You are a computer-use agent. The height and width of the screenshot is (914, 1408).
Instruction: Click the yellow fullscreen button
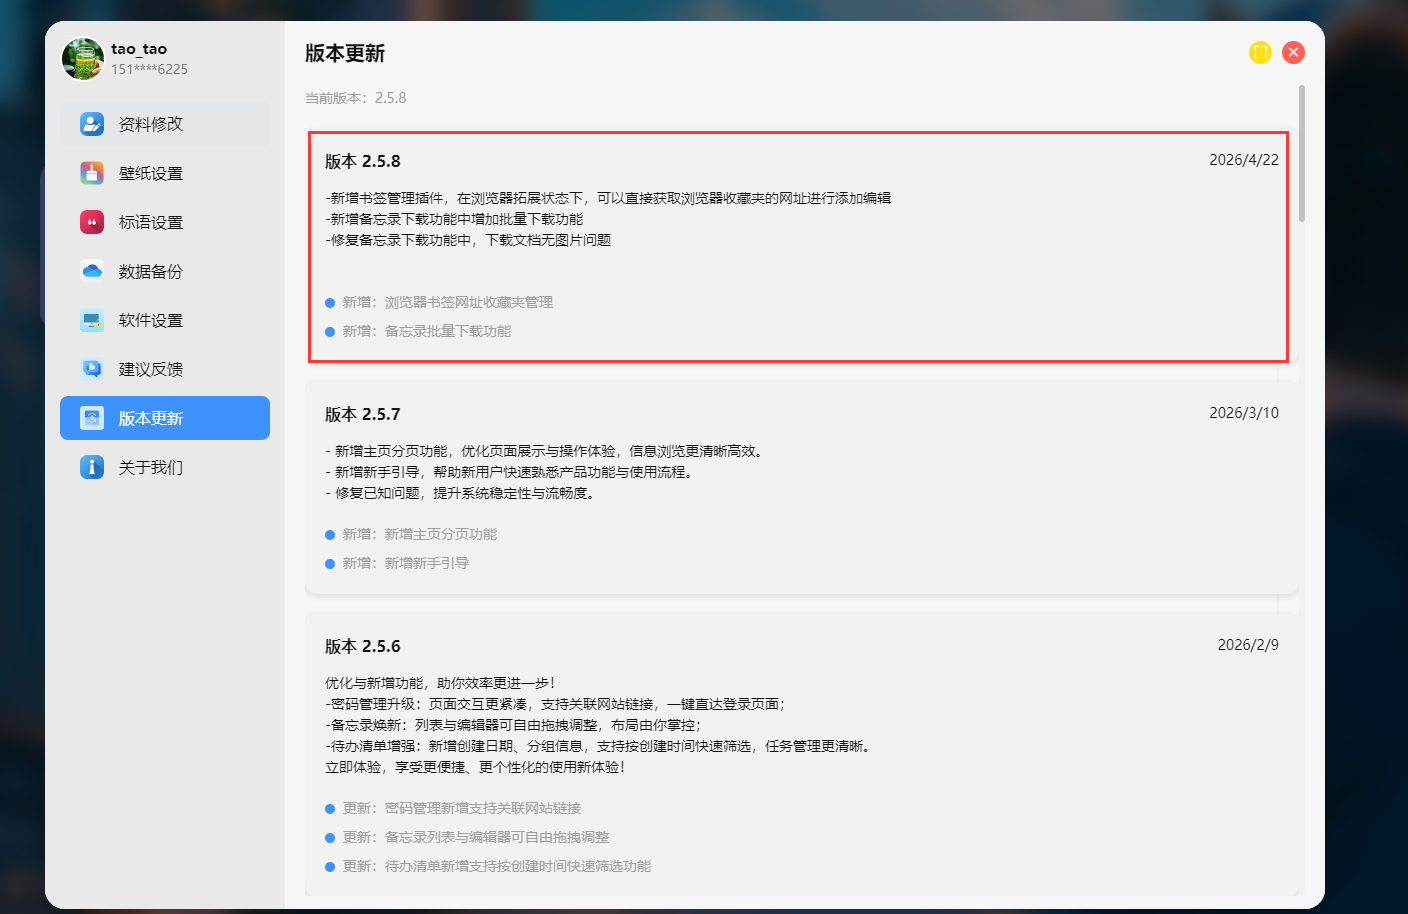coord(1260,52)
